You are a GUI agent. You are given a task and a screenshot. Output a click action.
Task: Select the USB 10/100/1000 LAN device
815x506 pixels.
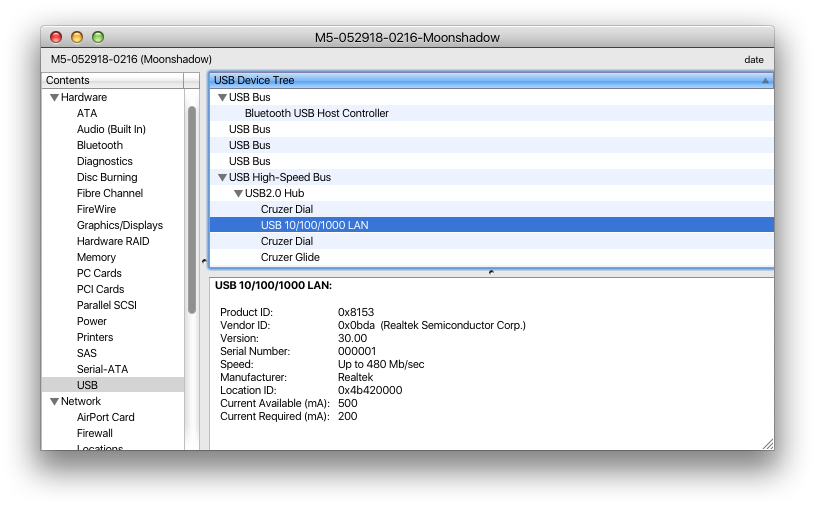coord(314,225)
